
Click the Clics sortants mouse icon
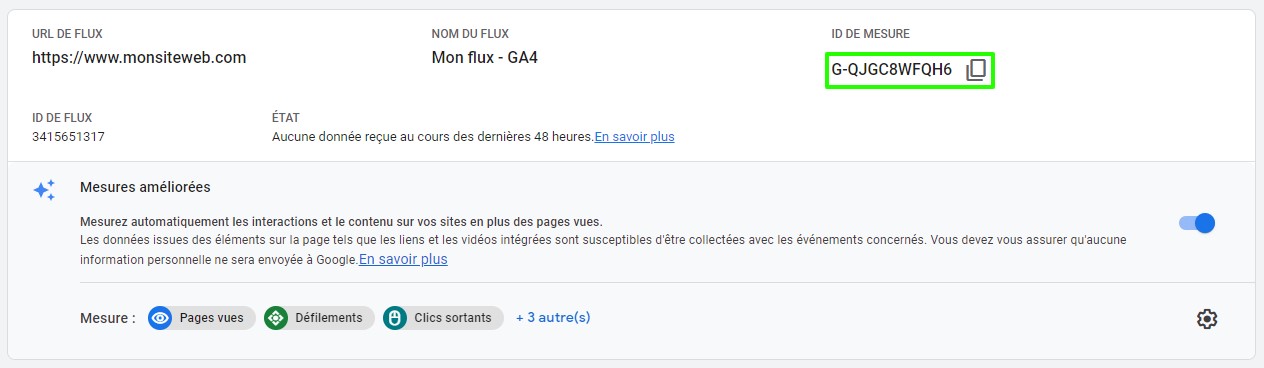point(395,318)
